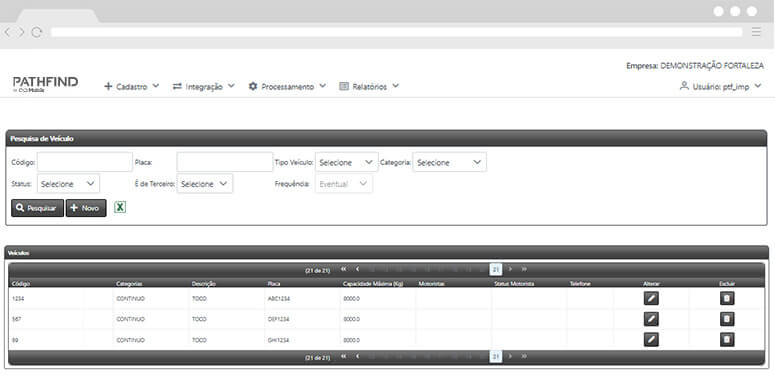775x390 pixels.
Task: Sort by Placa column header
Action: (274, 284)
